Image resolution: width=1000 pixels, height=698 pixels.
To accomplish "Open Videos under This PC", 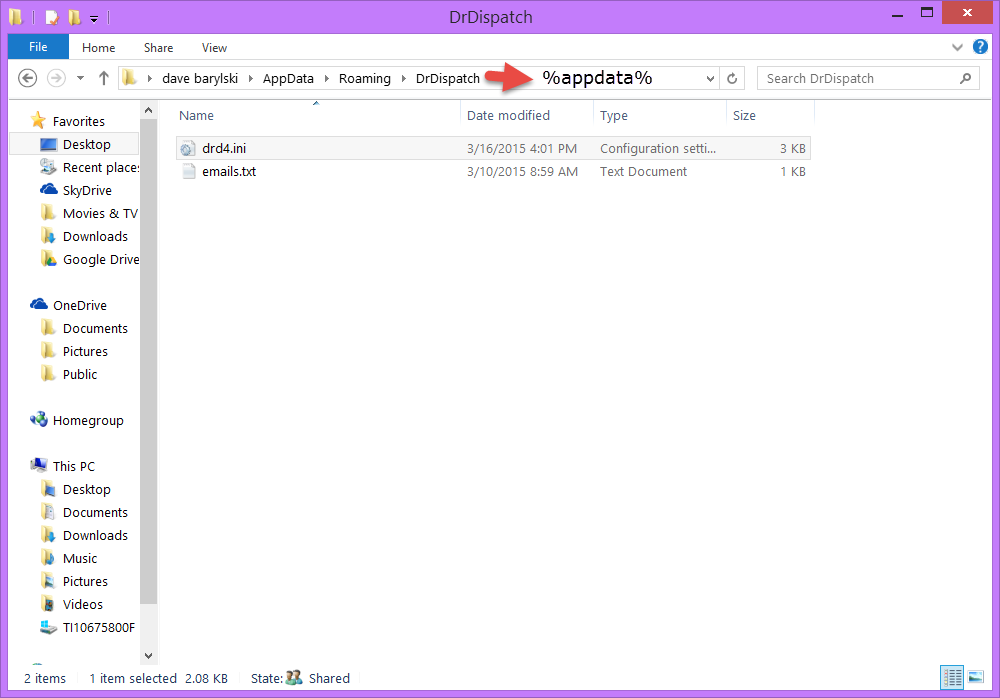I will pyautogui.click(x=83, y=604).
